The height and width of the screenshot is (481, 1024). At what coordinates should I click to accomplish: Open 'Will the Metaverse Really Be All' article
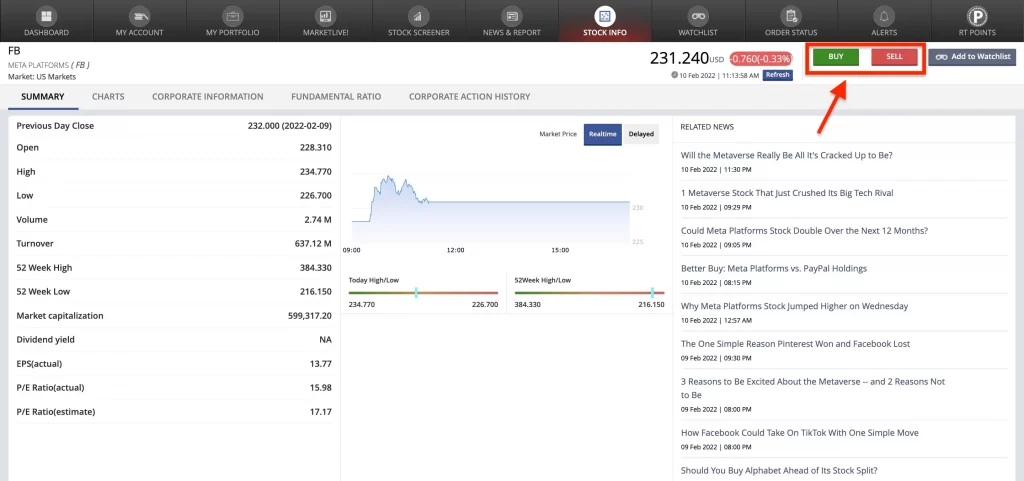click(x=786, y=155)
